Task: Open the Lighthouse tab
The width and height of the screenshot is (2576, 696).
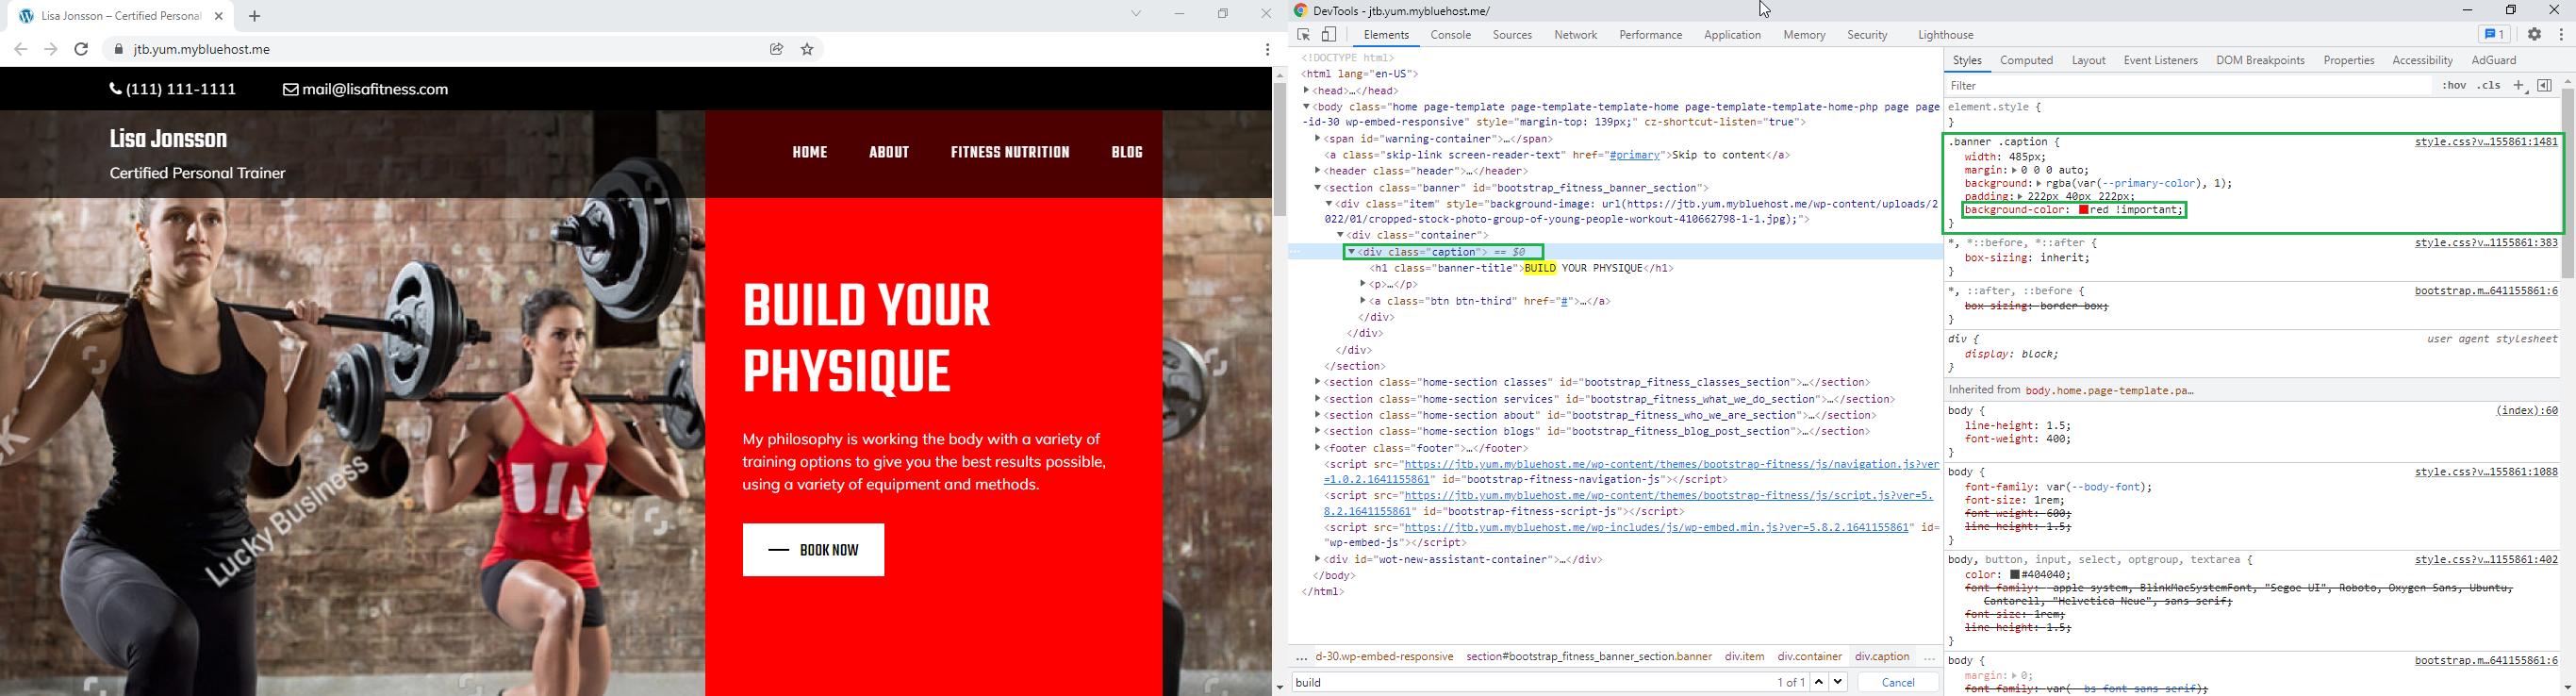Action: [x=1946, y=36]
